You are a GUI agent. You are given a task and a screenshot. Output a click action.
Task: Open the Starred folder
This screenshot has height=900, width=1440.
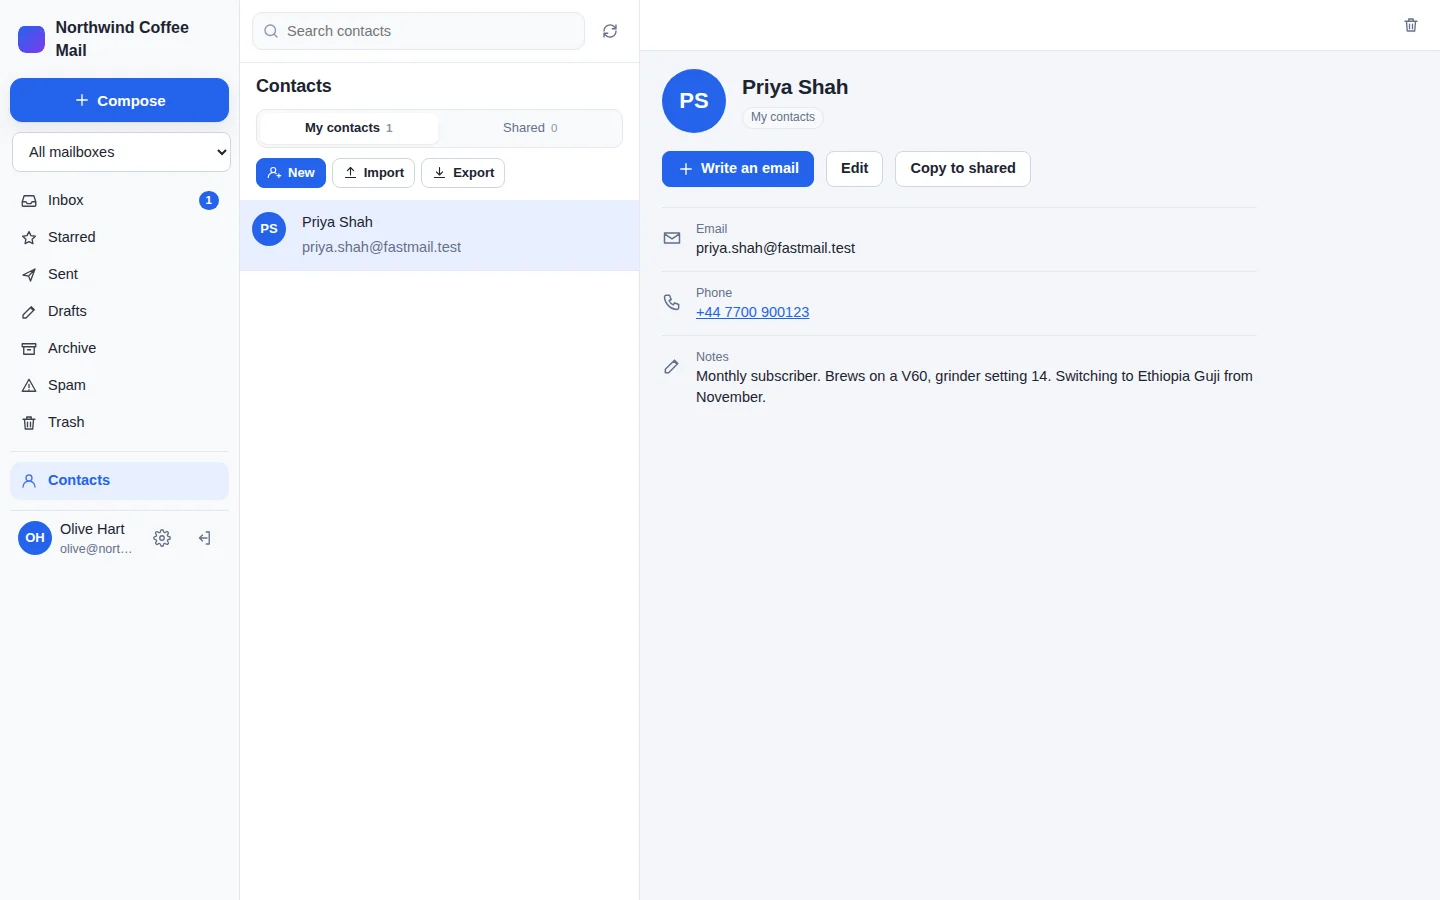[120, 237]
